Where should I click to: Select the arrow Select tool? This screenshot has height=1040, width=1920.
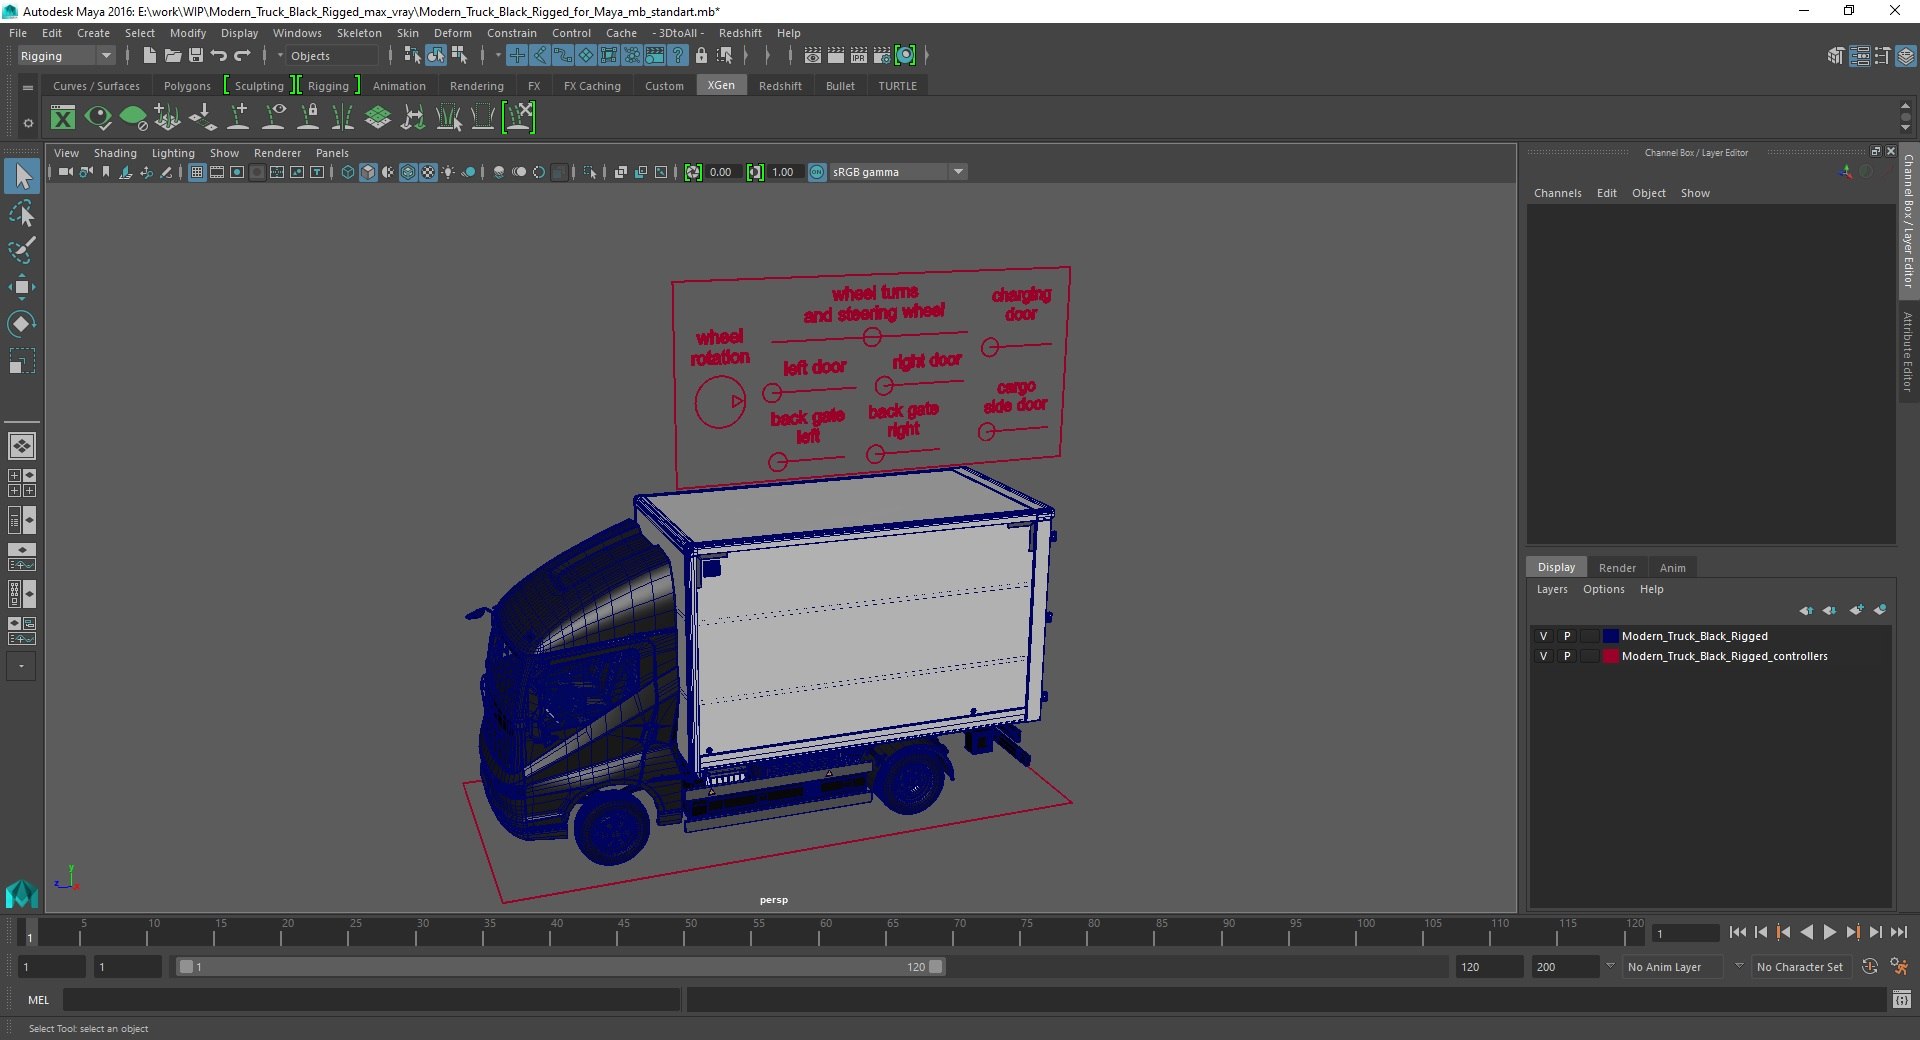point(22,177)
